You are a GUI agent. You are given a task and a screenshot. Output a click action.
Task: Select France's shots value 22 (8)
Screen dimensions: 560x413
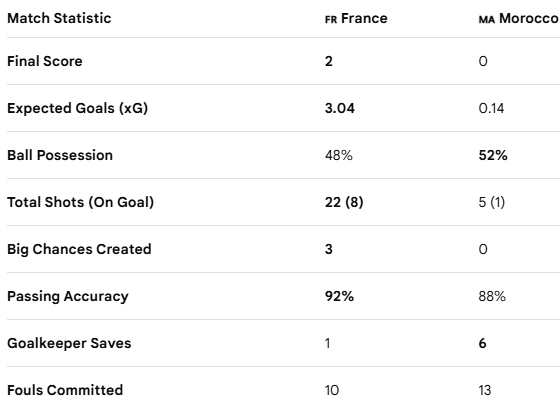click(344, 202)
